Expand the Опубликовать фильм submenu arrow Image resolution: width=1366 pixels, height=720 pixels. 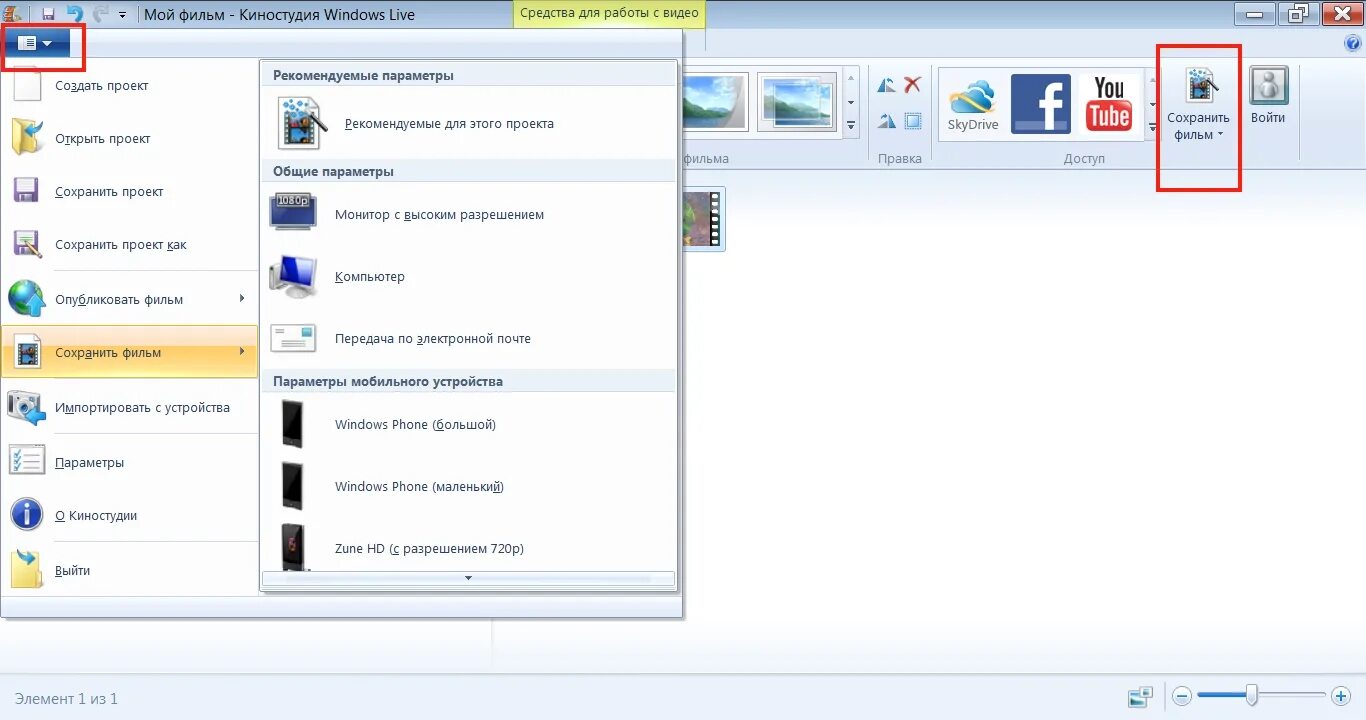(240, 298)
